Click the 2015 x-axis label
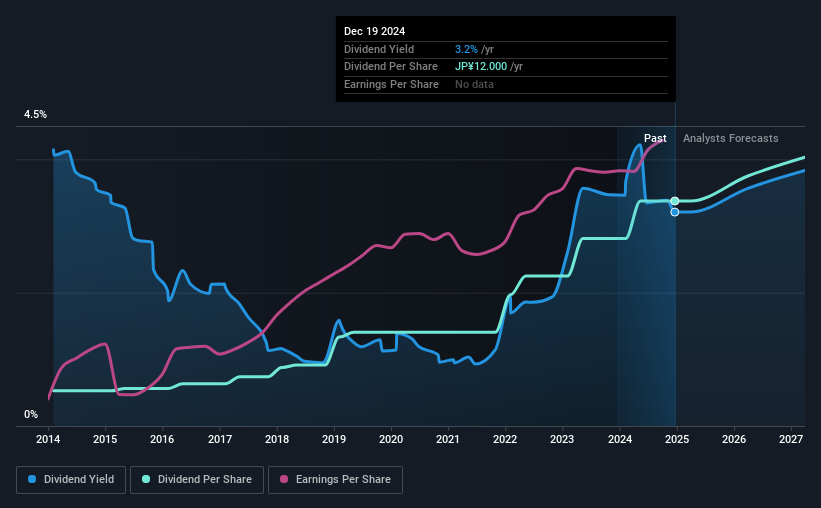Viewport: 821px width, 508px height. pos(105,439)
